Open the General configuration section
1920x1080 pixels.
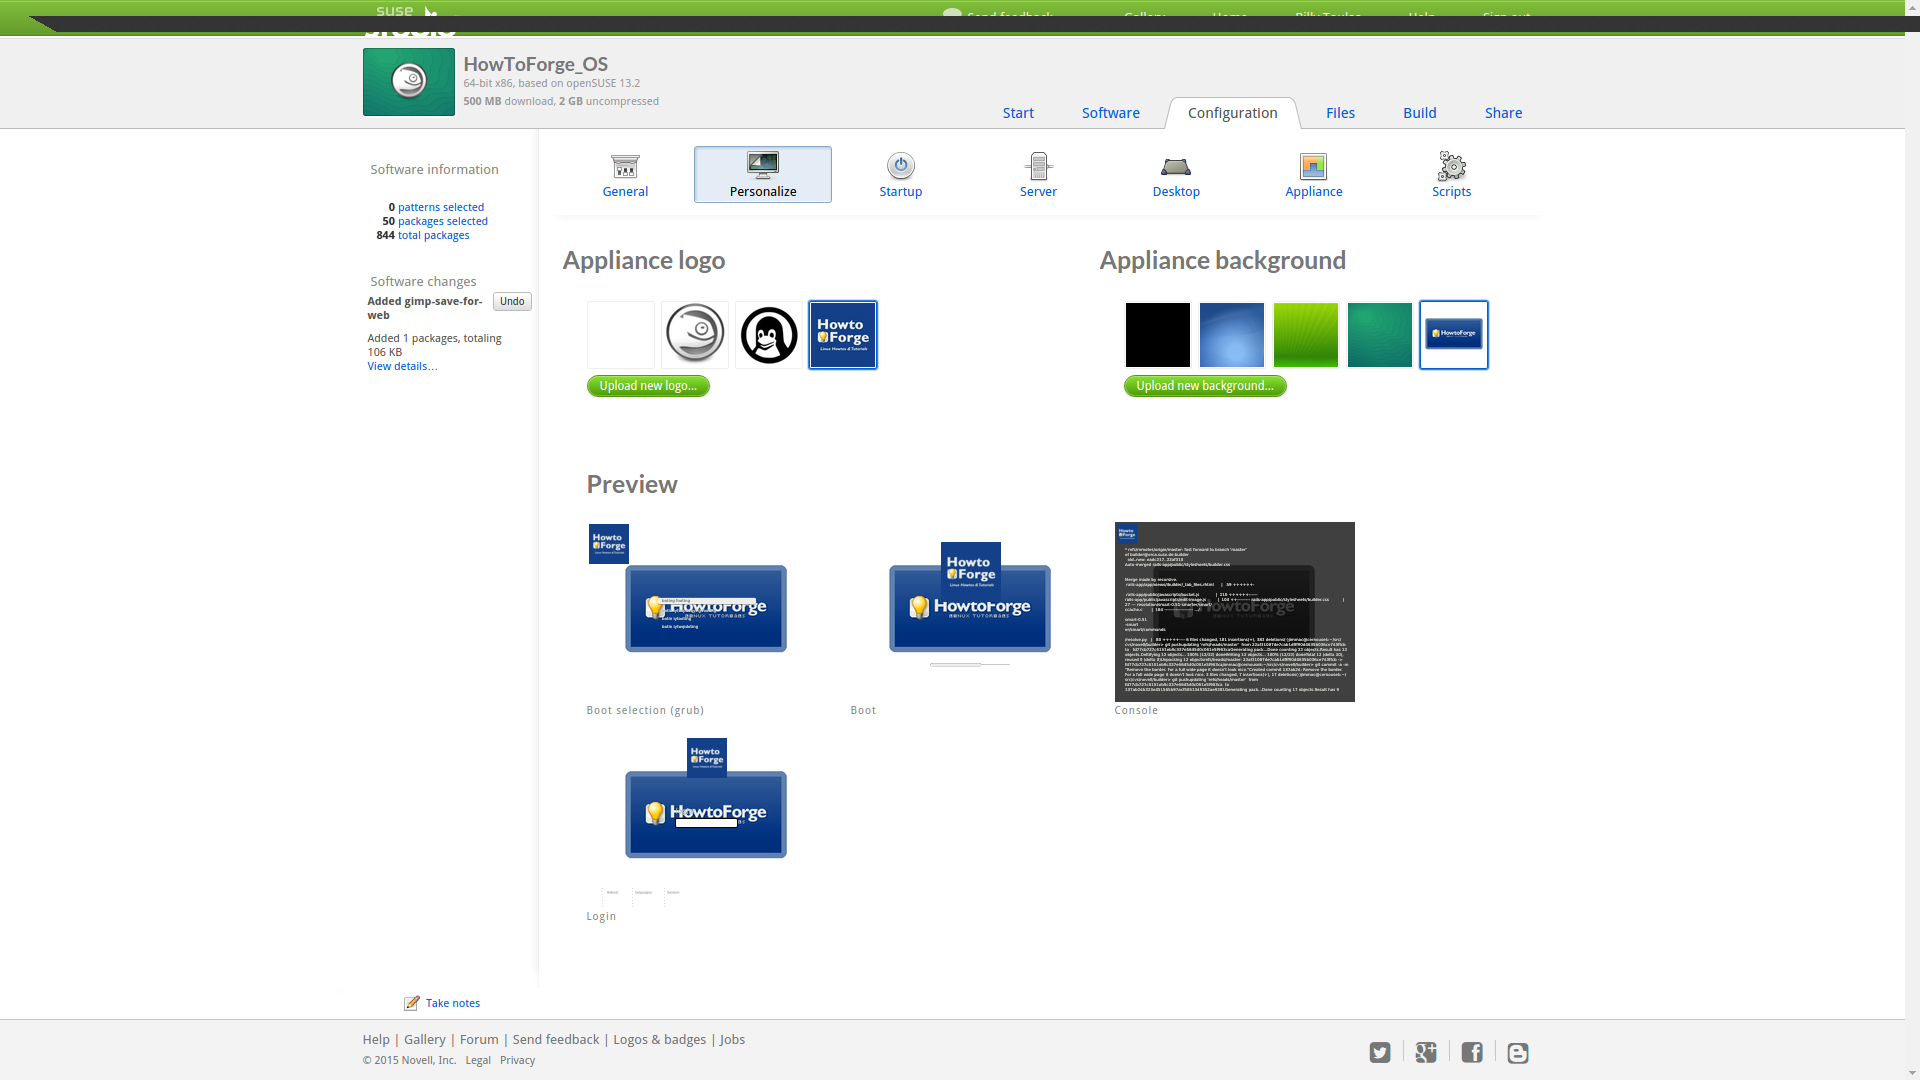point(625,175)
